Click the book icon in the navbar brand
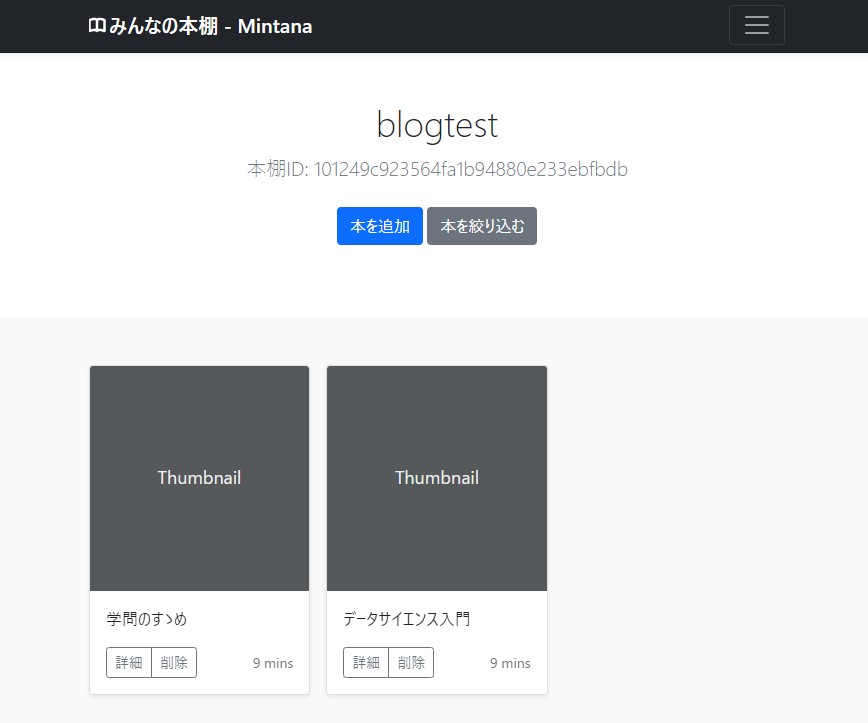868x723 pixels. (x=97, y=25)
